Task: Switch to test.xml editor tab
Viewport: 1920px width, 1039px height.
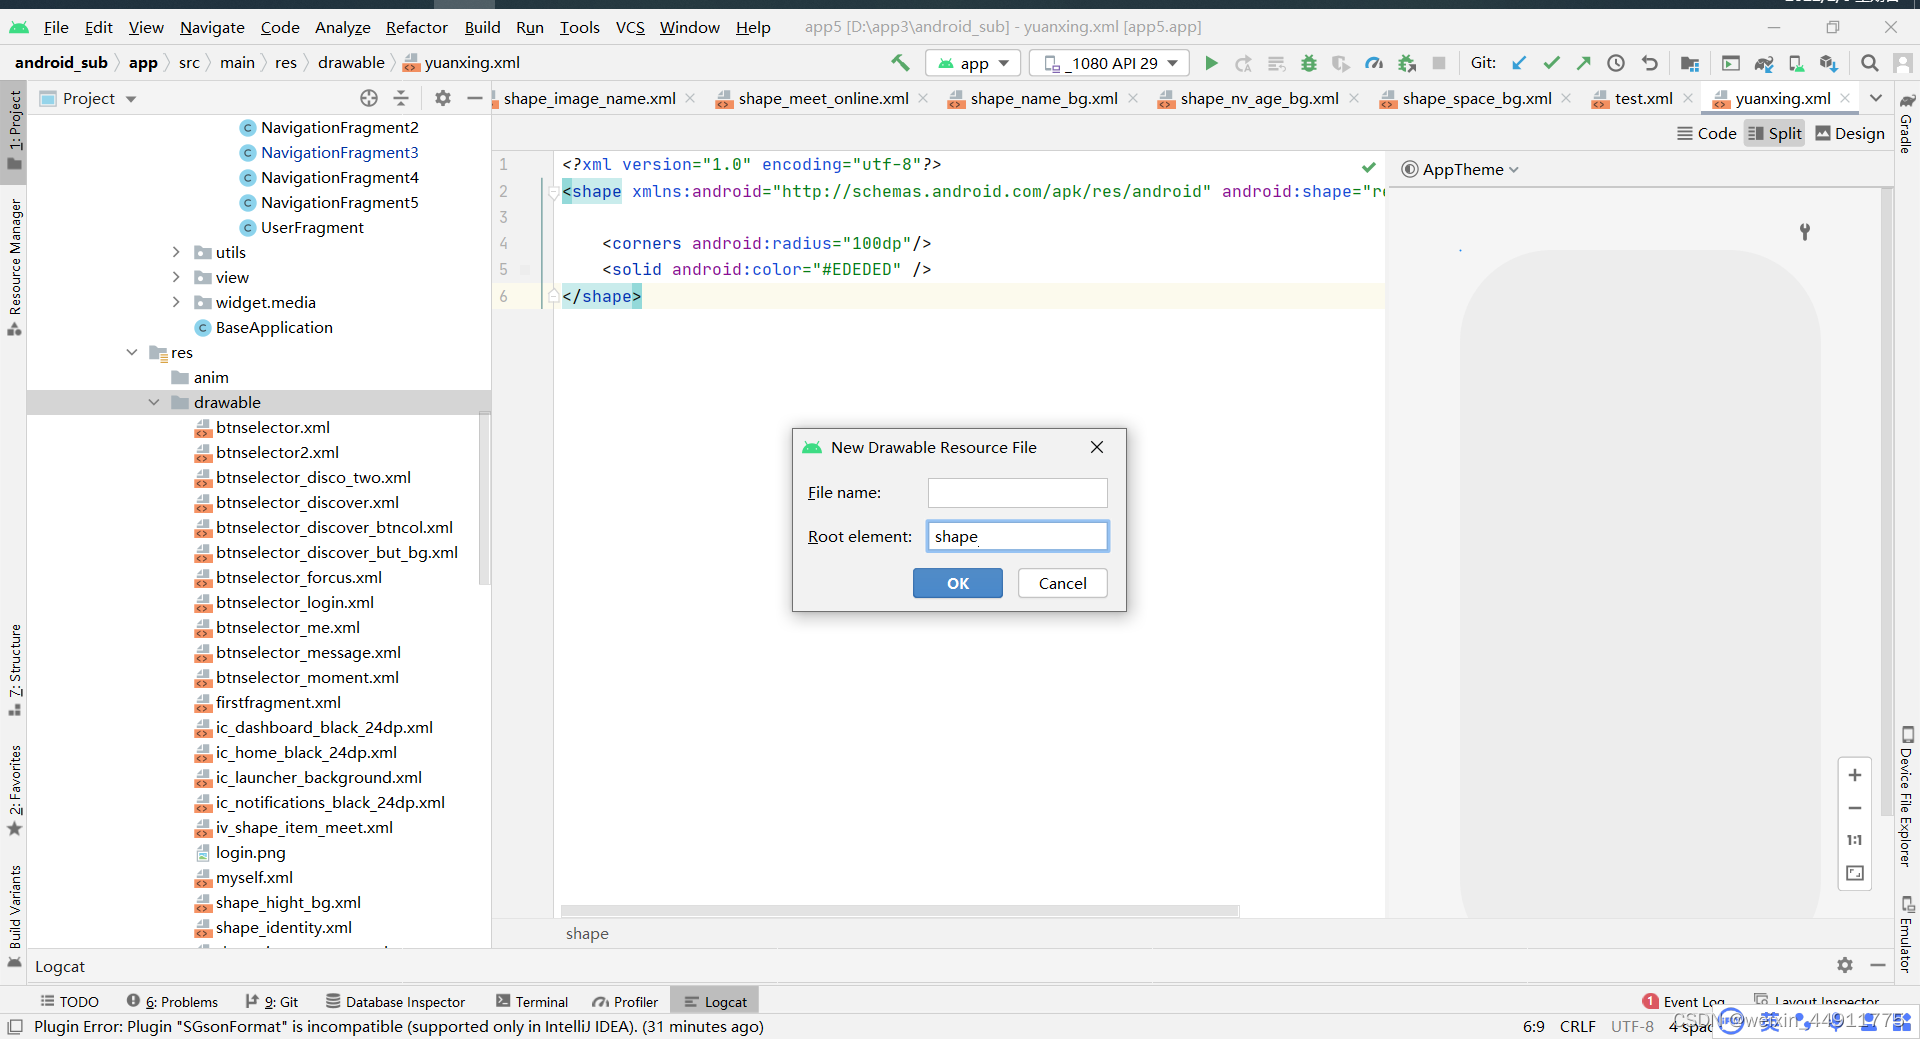Action: (x=1641, y=98)
